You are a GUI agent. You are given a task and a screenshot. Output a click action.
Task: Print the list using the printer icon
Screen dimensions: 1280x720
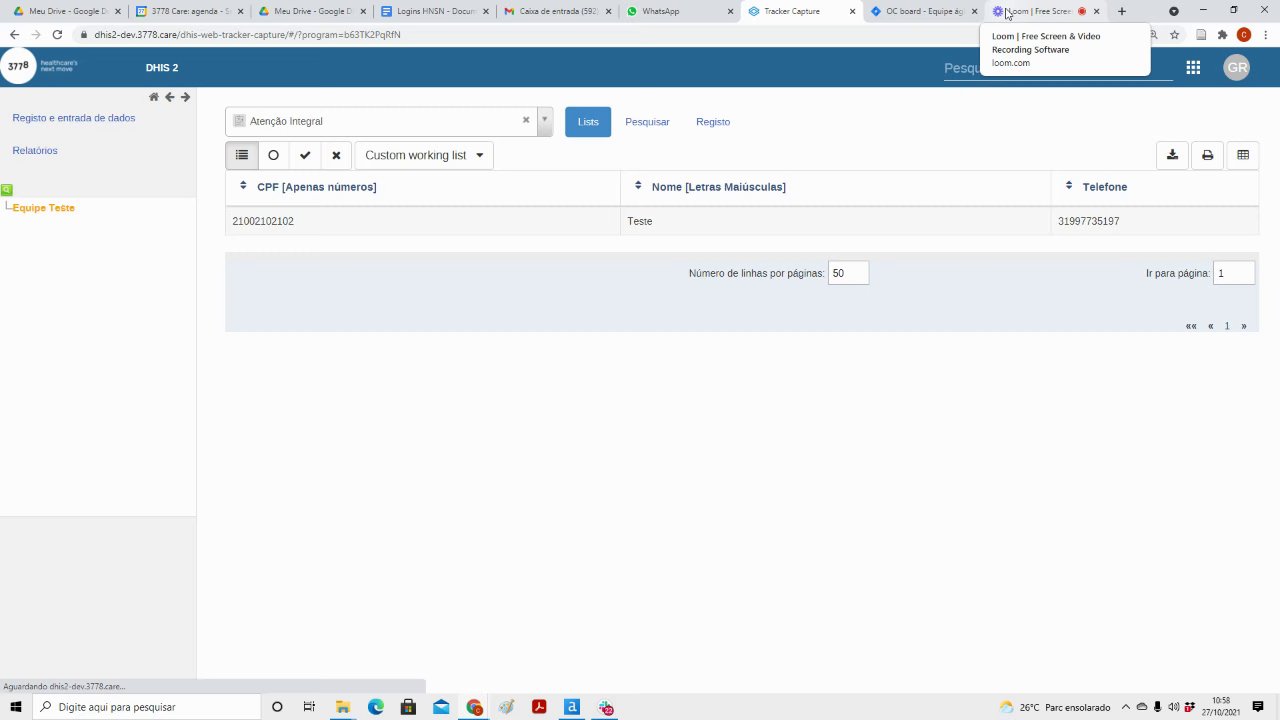1207,155
